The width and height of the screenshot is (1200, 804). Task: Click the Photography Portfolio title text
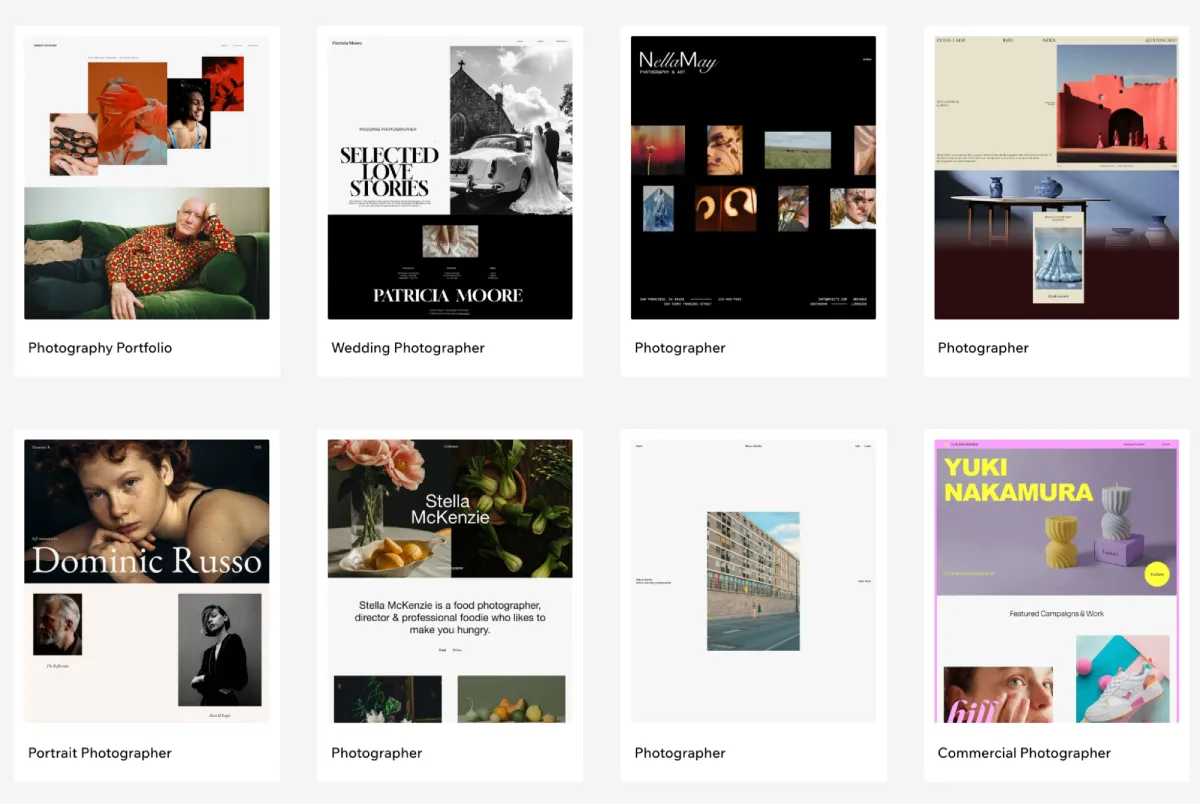[100, 348]
